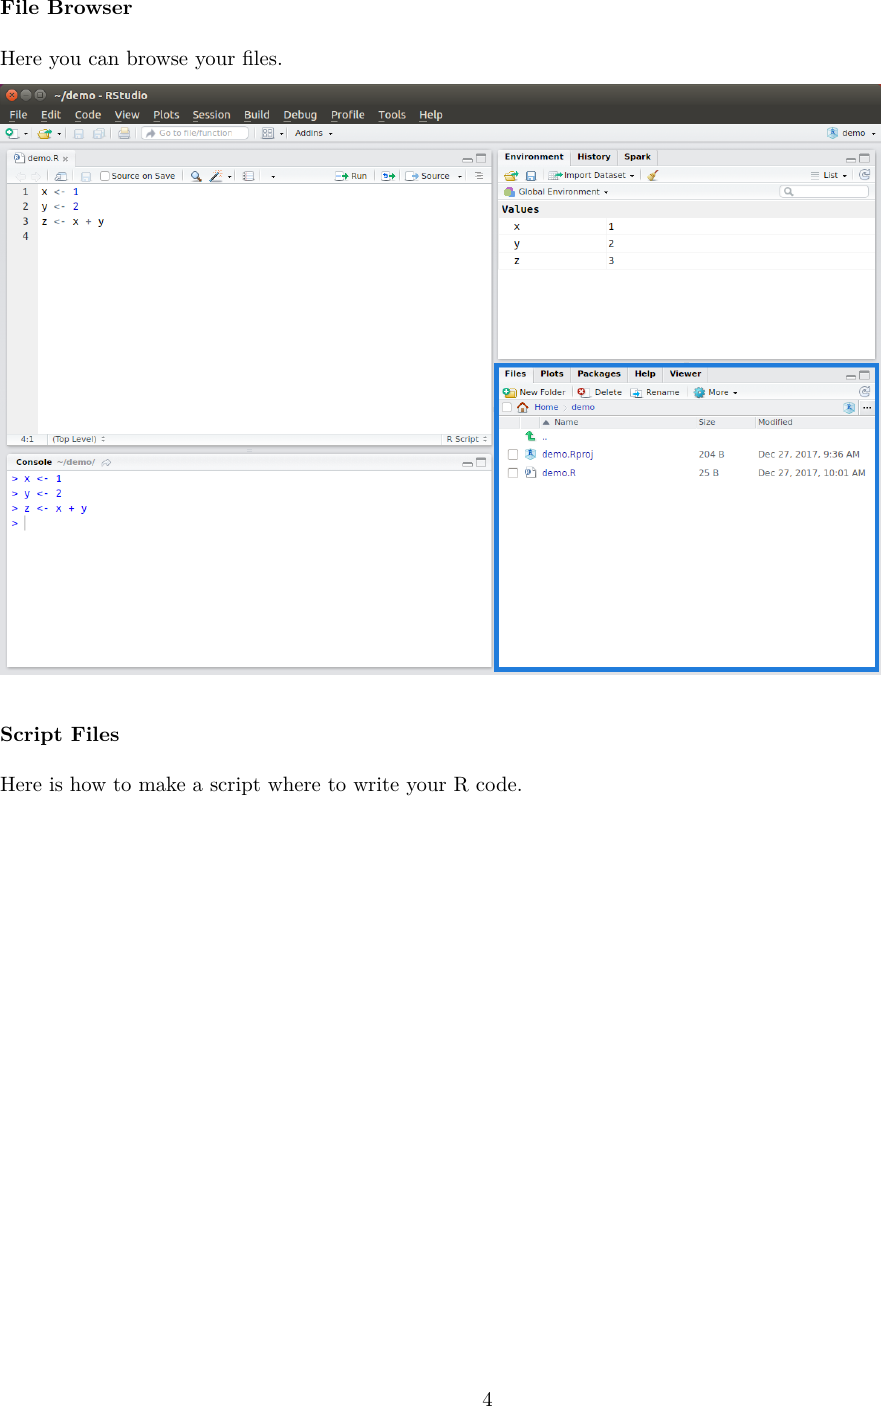
Task: Open the More dropdown in Files pane
Action: [x=716, y=392]
